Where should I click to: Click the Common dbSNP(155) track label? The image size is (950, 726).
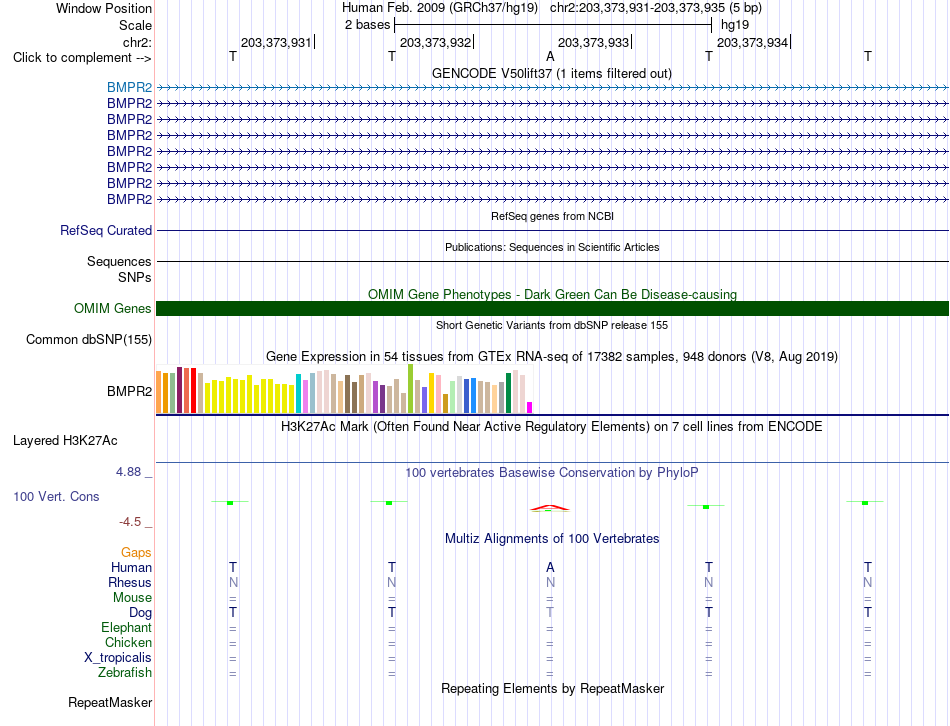point(88,339)
